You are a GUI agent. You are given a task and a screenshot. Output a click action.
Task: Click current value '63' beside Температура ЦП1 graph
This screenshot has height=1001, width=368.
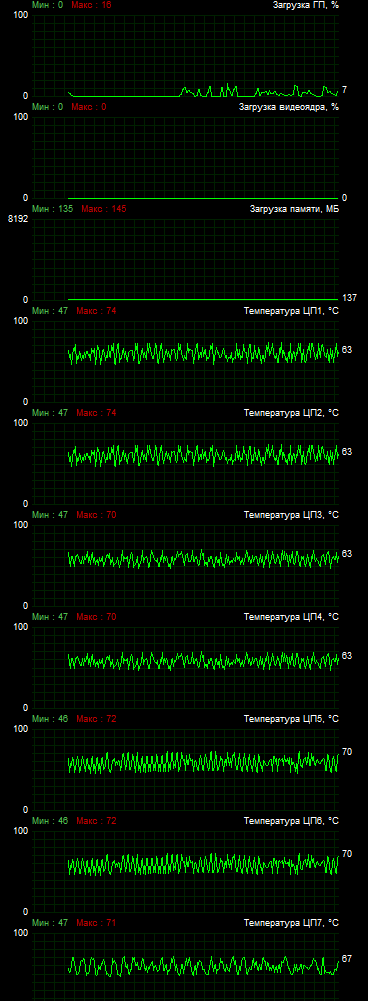pyautogui.click(x=347, y=350)
